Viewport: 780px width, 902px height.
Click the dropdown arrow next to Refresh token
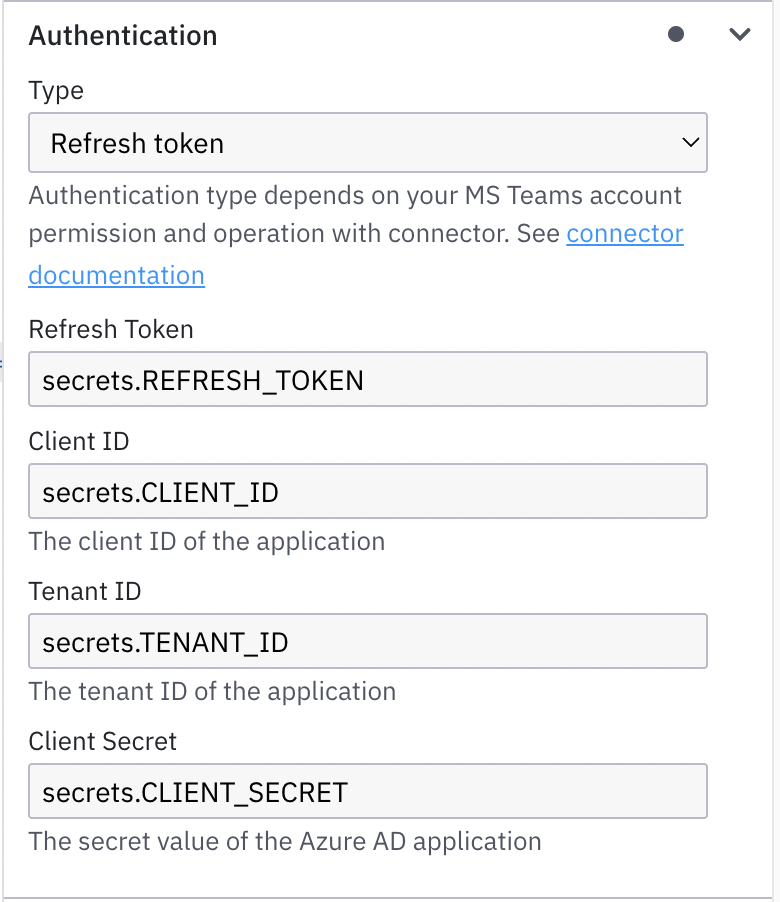click(x=690, y=143)
